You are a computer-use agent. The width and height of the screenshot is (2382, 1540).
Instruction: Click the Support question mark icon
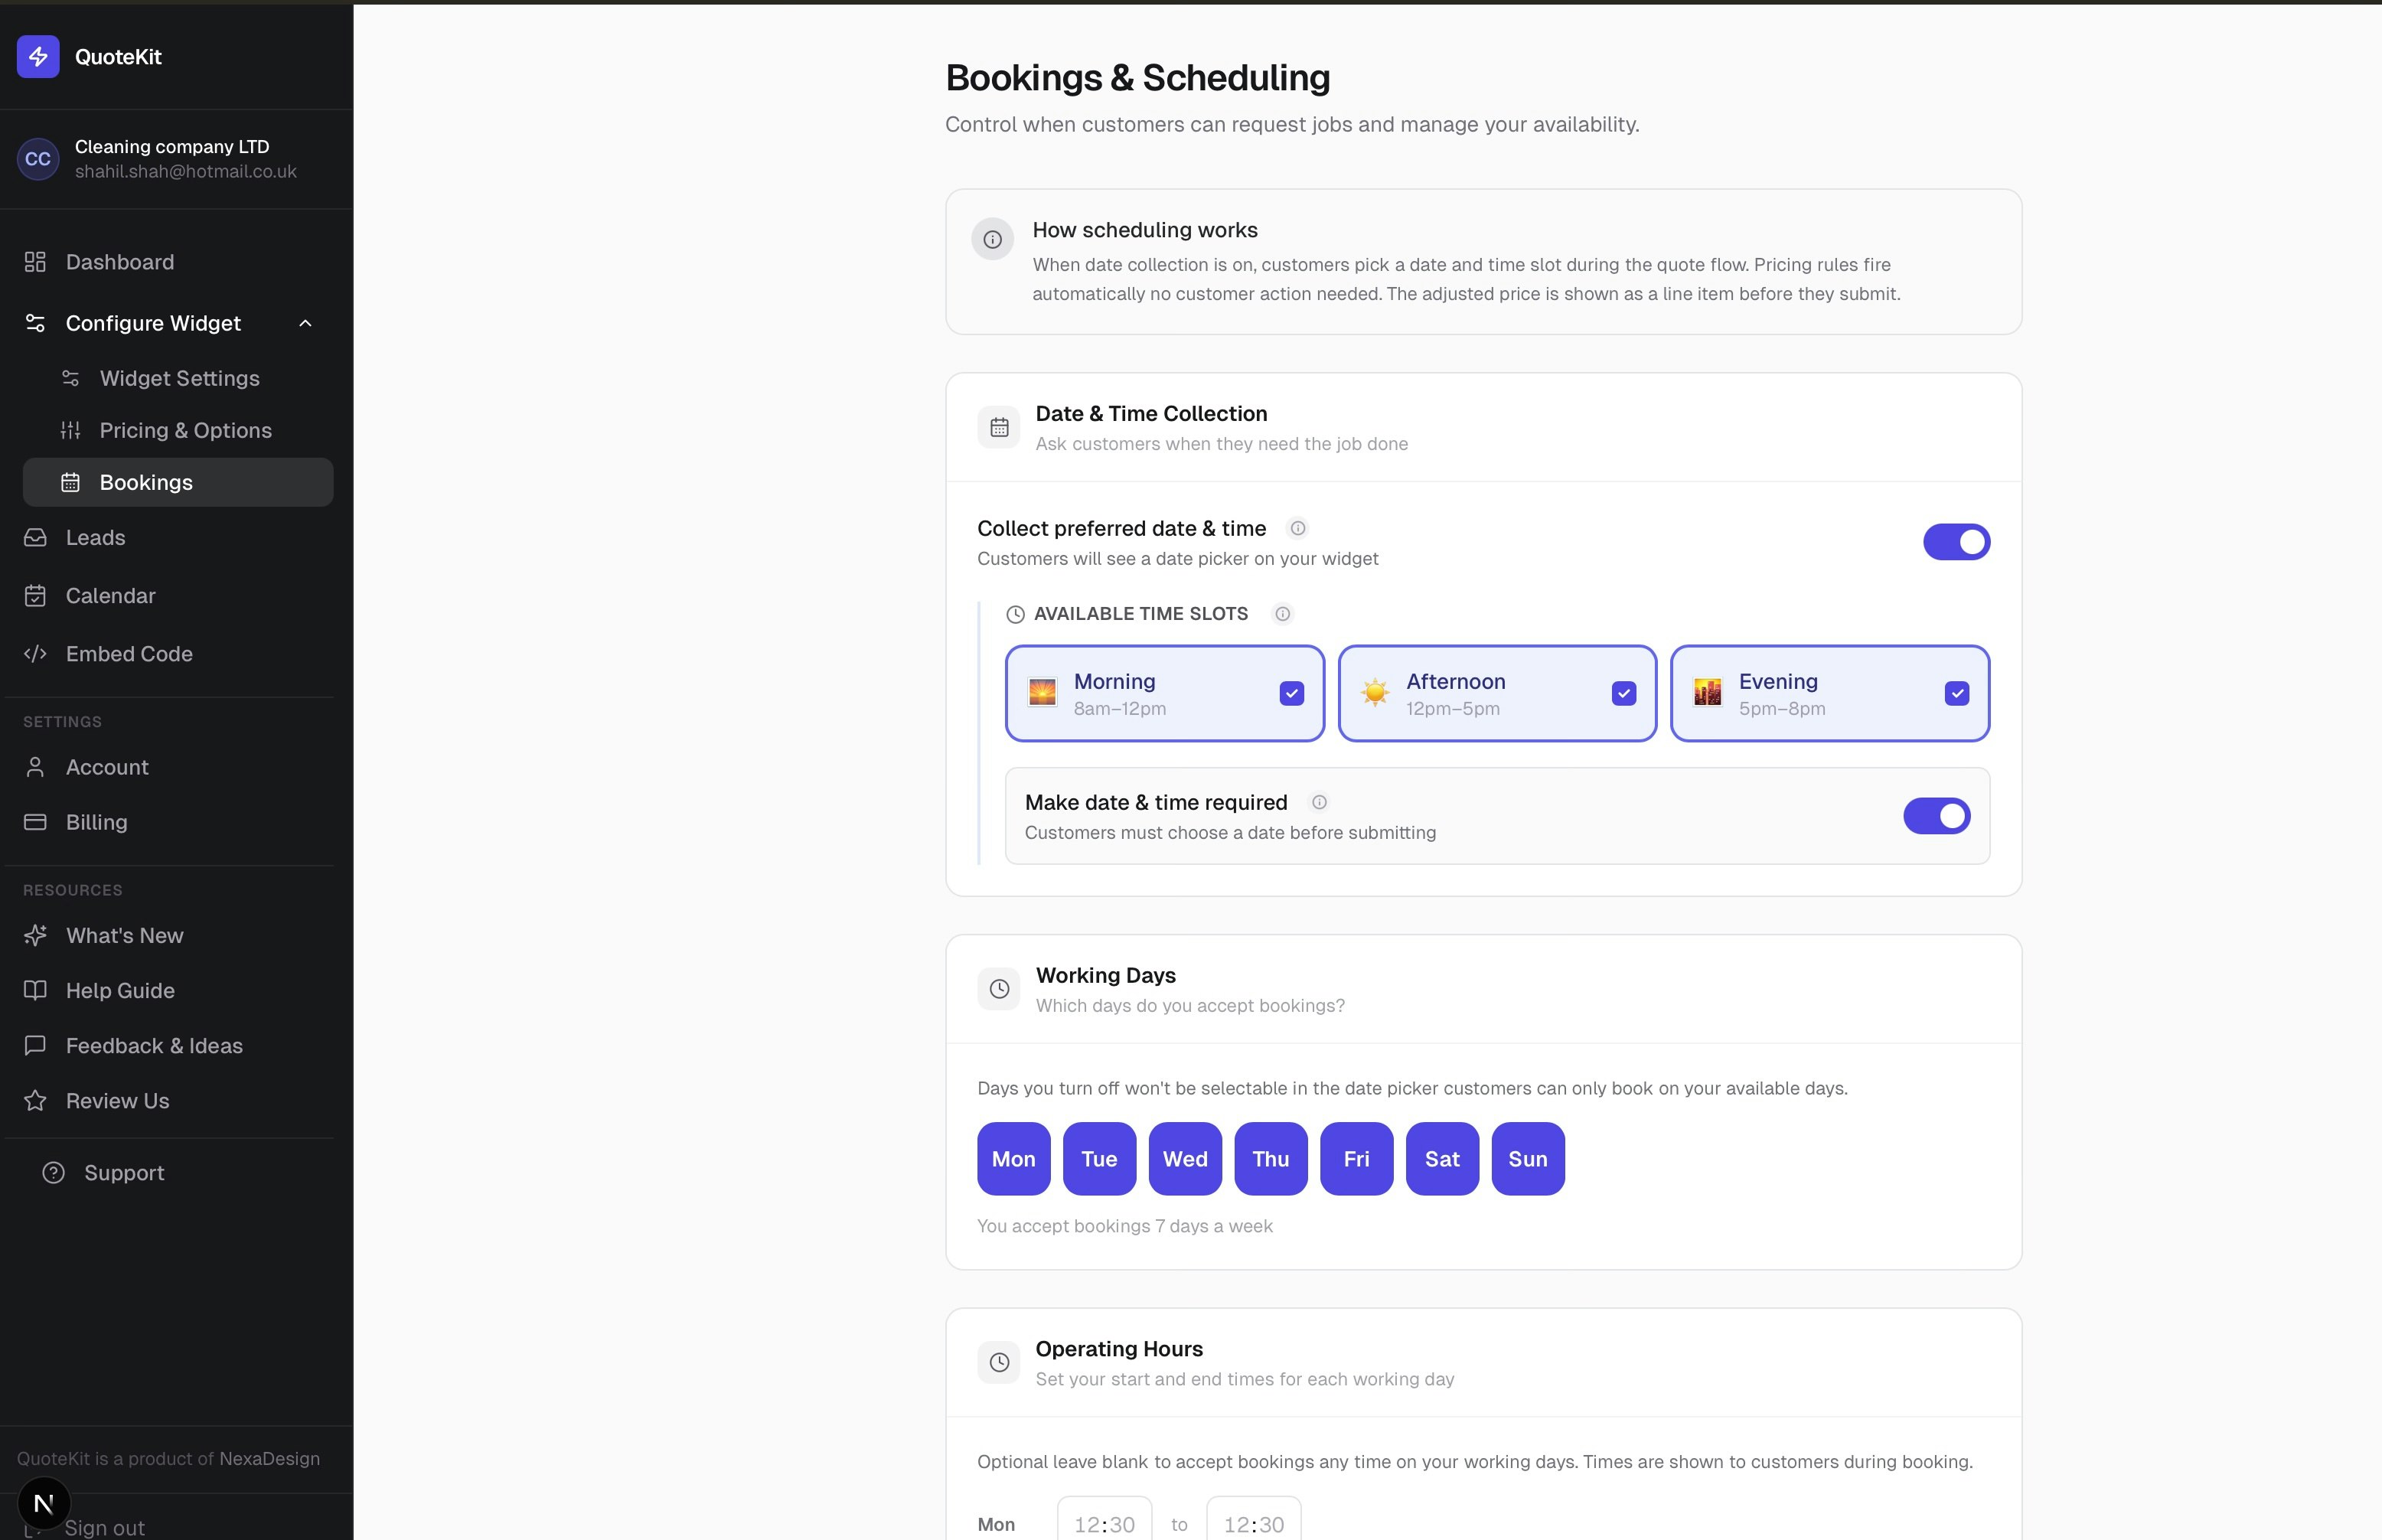tap(54, 1173)
